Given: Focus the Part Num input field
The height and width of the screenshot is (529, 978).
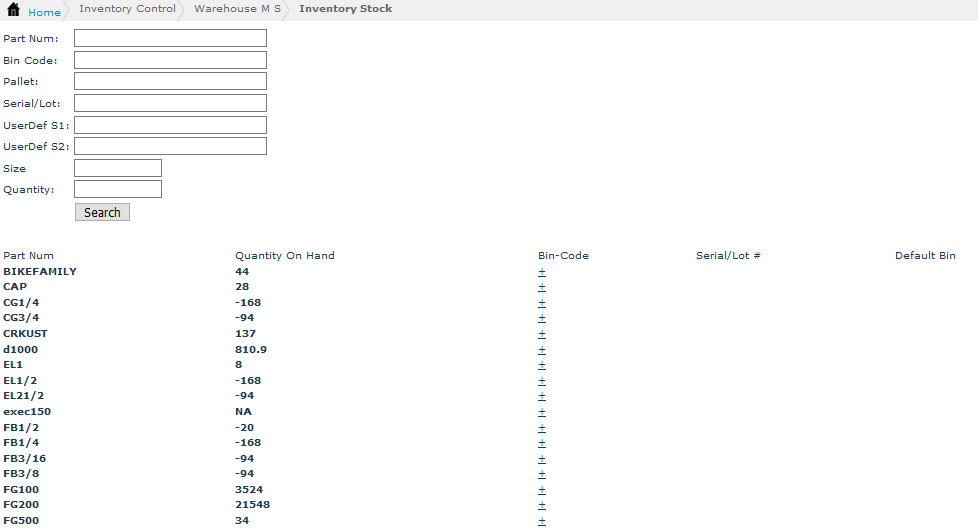Looking at the screenshot, I should pyautogui.click(x=170, y=38).
